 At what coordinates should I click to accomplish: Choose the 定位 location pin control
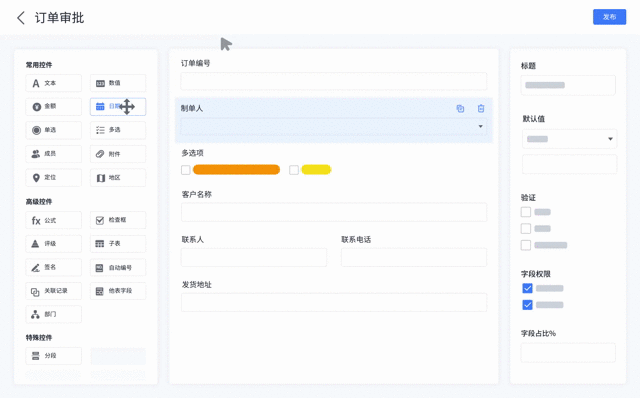53,178
